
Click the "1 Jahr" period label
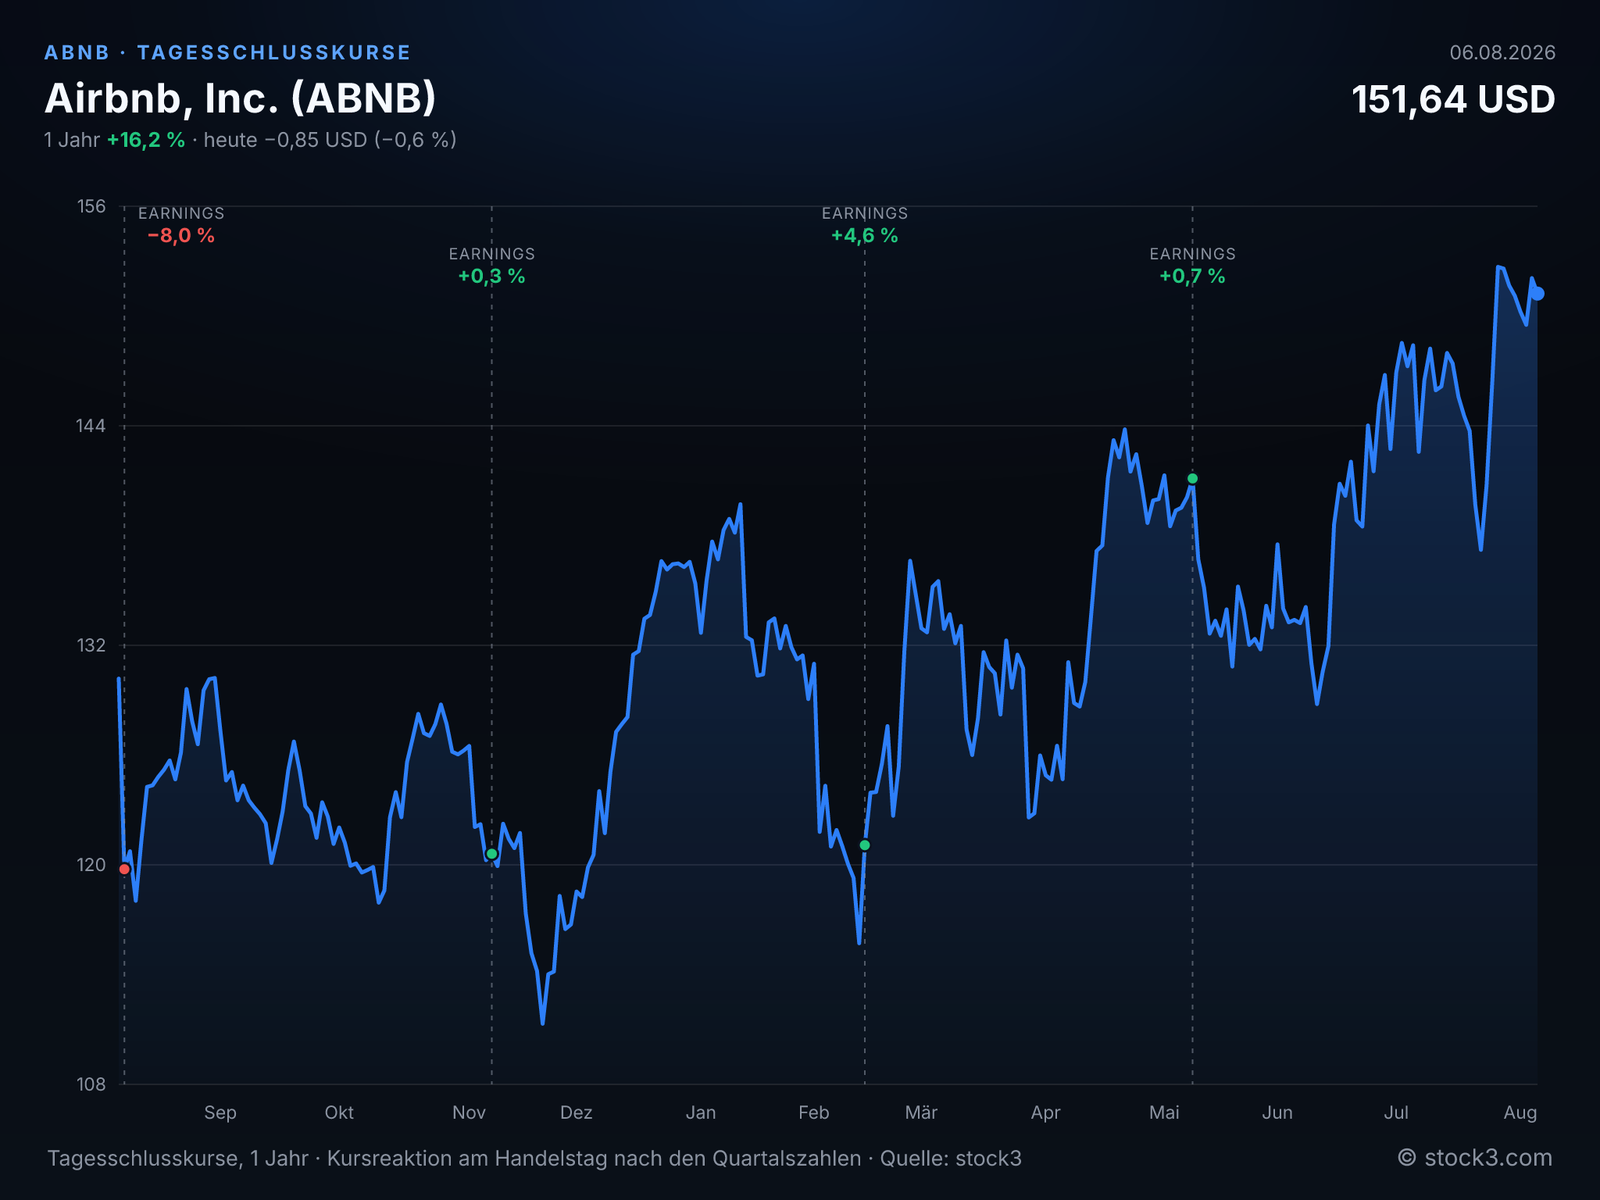tap(72, 140)
